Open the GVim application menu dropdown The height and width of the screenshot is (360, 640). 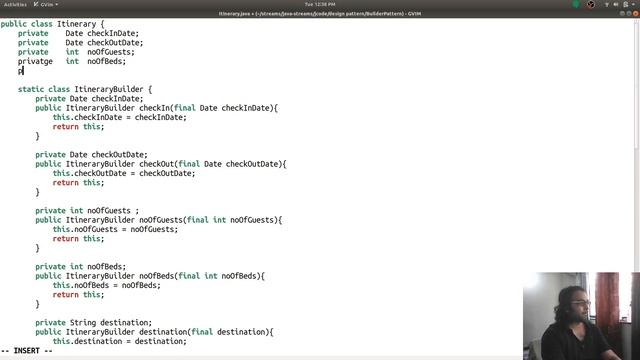(x=46, y=4)
